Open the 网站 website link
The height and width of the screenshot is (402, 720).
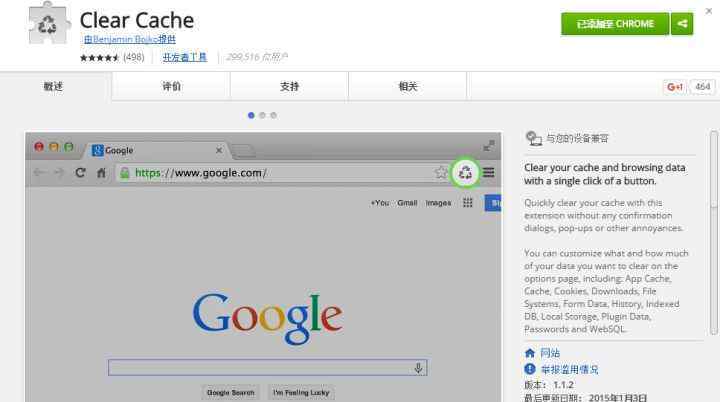[550, 353]
